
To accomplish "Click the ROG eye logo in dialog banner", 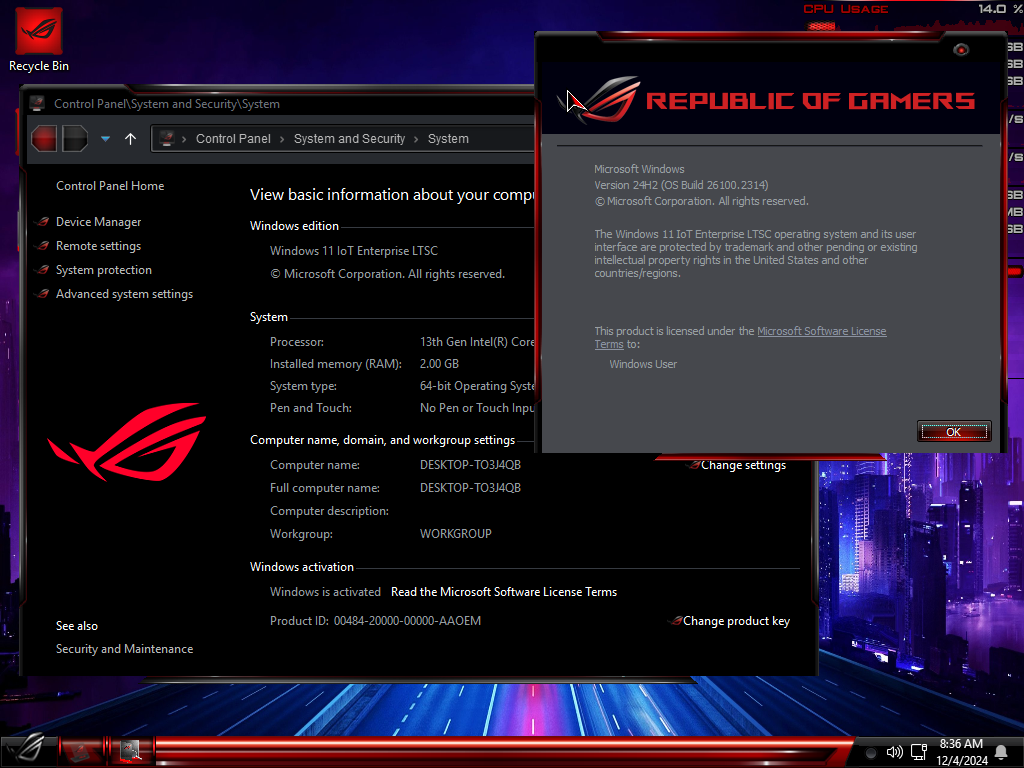I will [599, 100].
